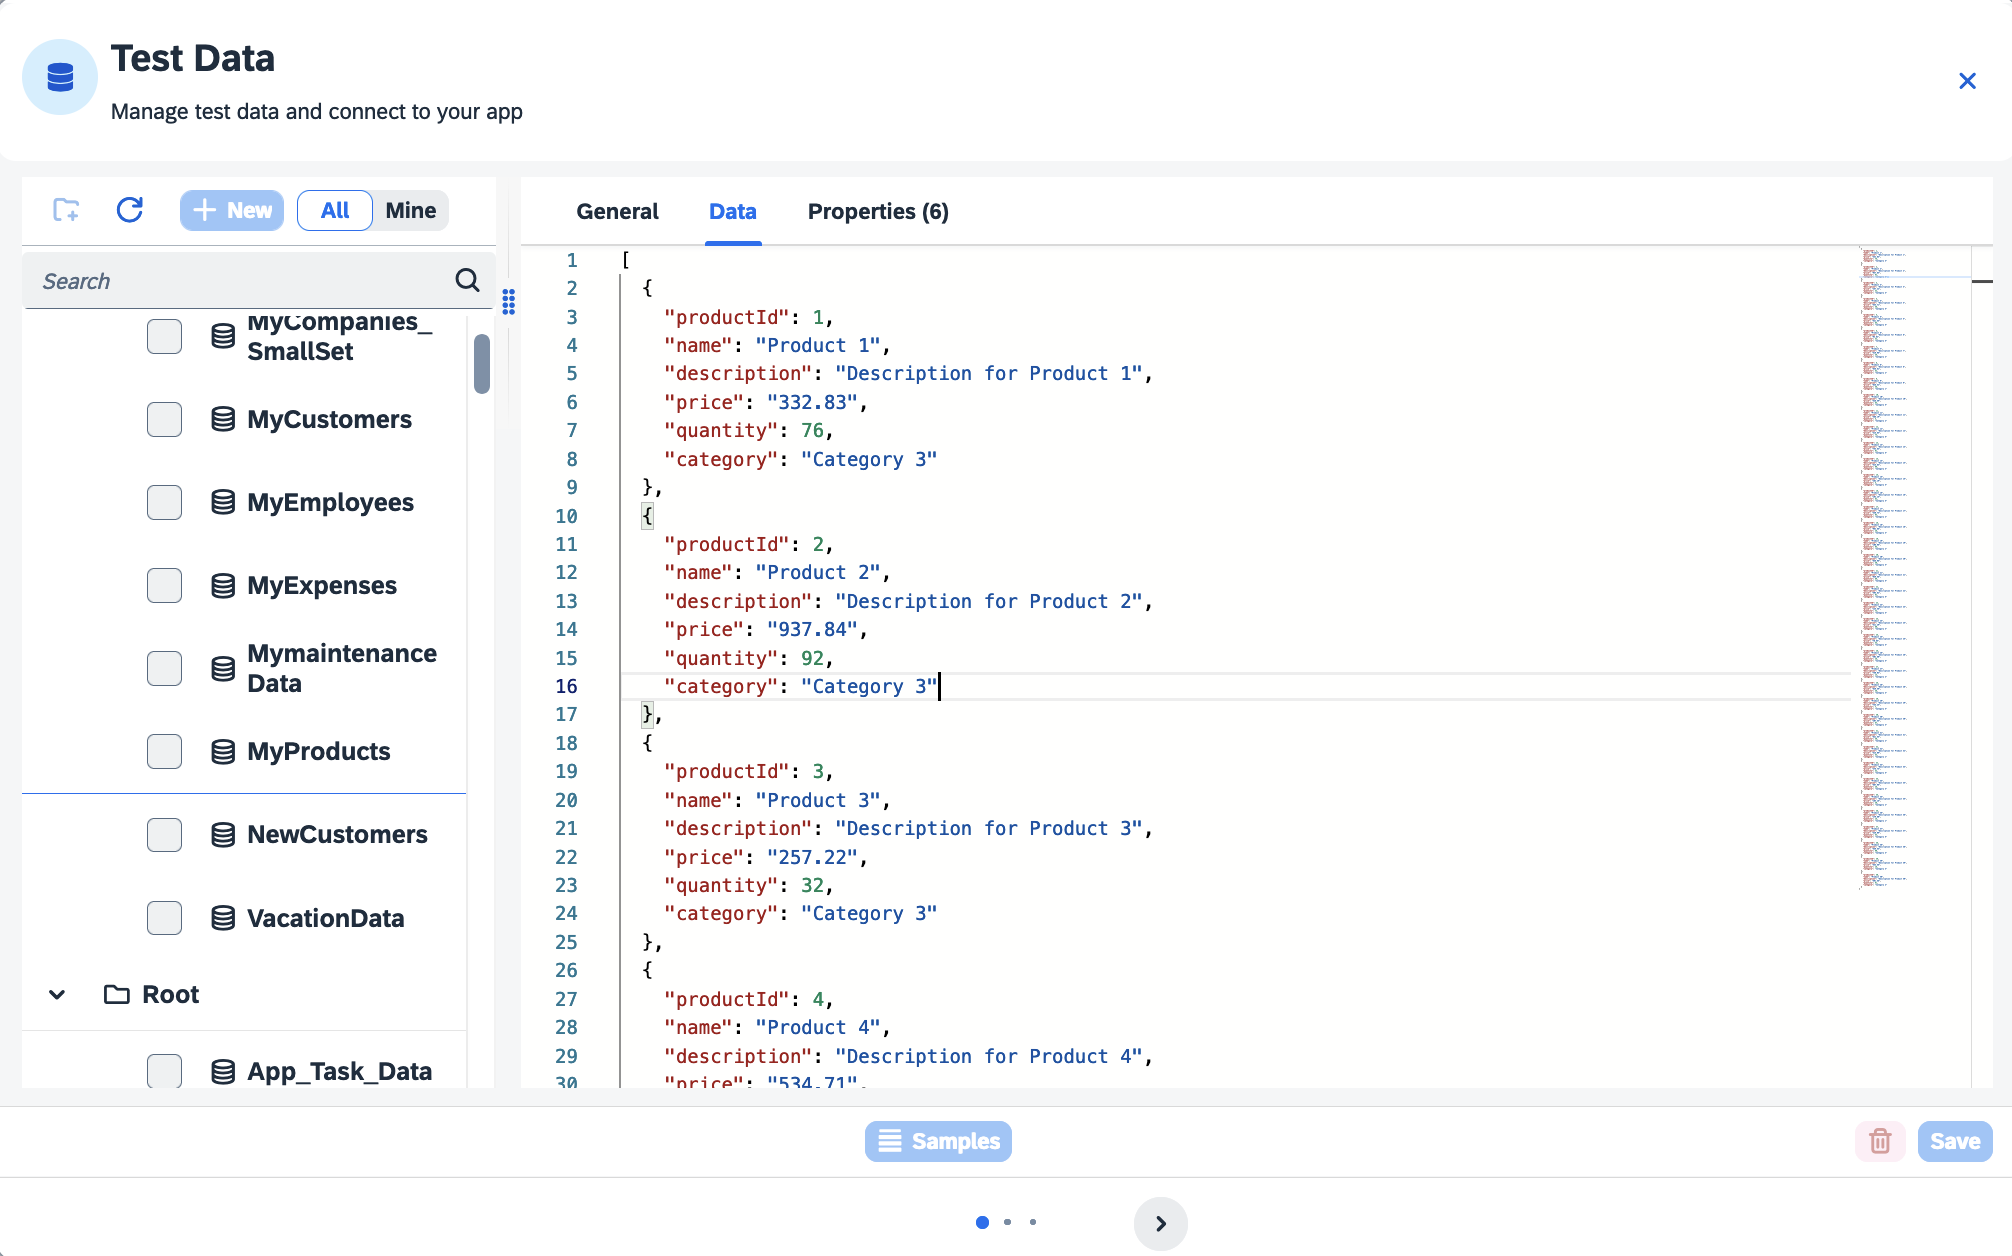Collapse the Root folder chevron
The width and height of the screenshot is (2012, 1256).
[x=57, y=994]
